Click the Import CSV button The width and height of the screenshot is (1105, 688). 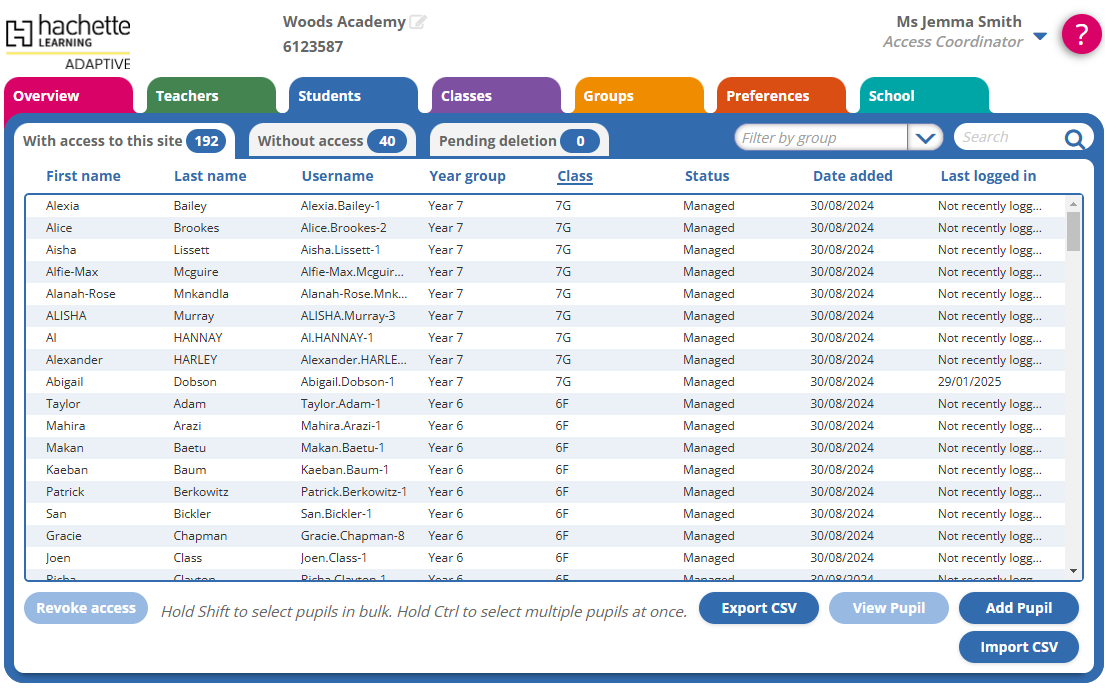pyautogui.click(x=1018, y=646)
